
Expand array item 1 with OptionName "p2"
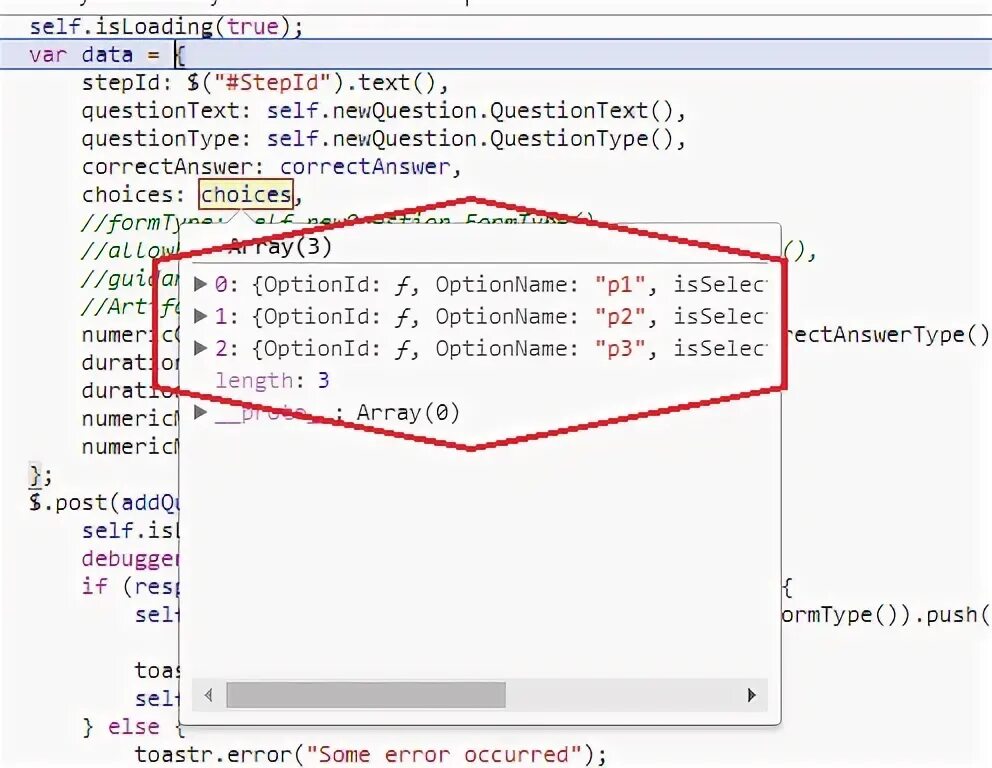tap(201, 316)
